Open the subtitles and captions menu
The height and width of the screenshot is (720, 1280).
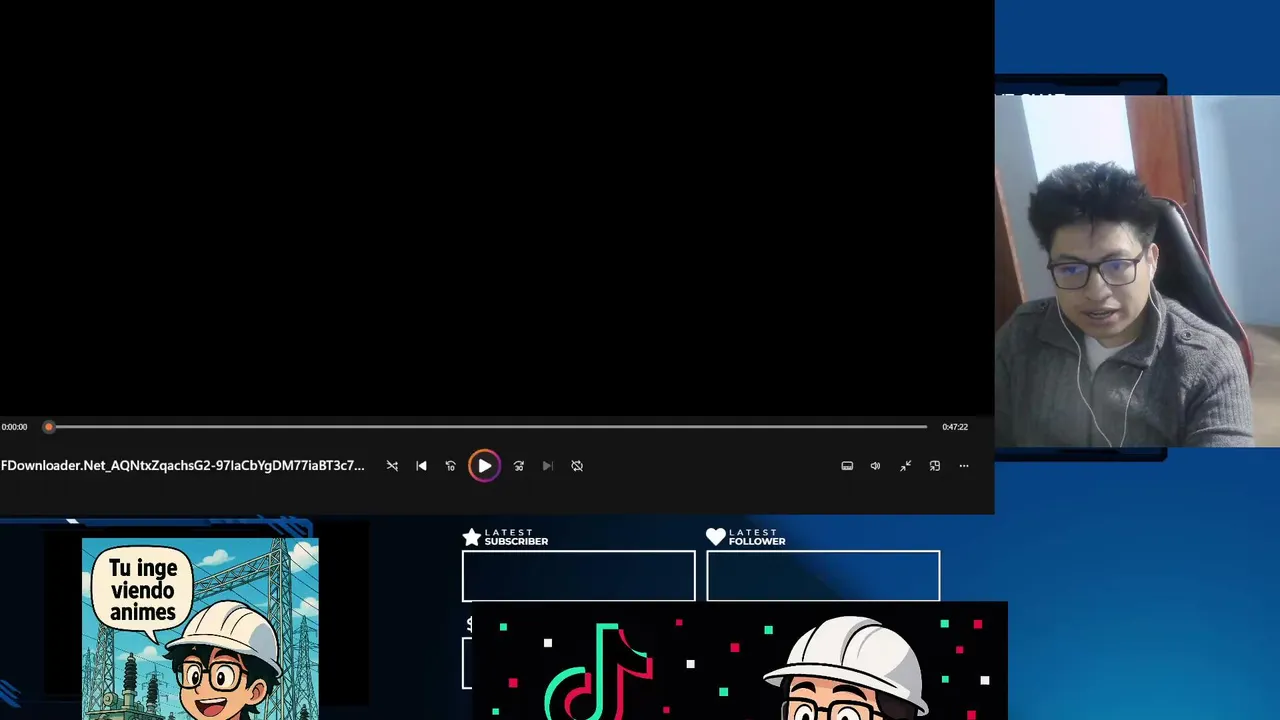[x=847, y=466]
